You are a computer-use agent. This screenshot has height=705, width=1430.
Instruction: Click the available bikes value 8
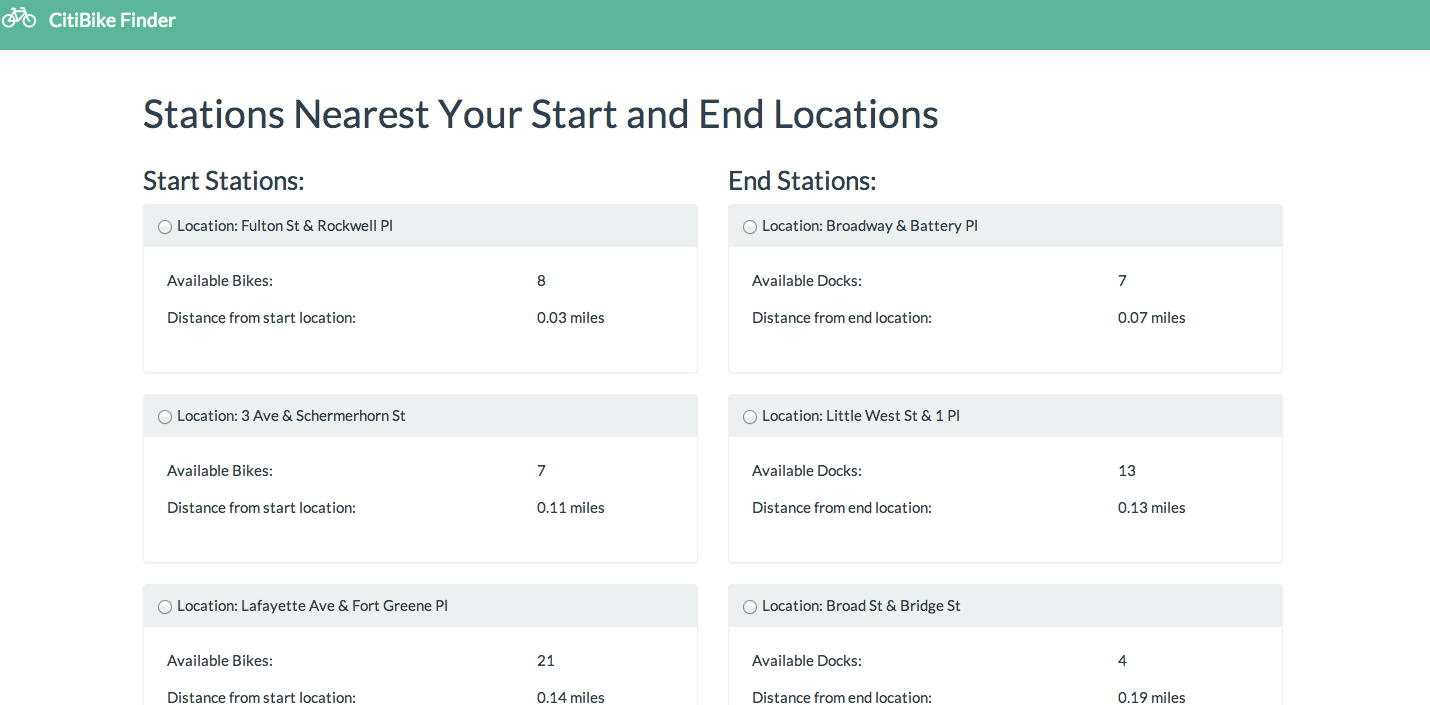(x=541, y=281)
